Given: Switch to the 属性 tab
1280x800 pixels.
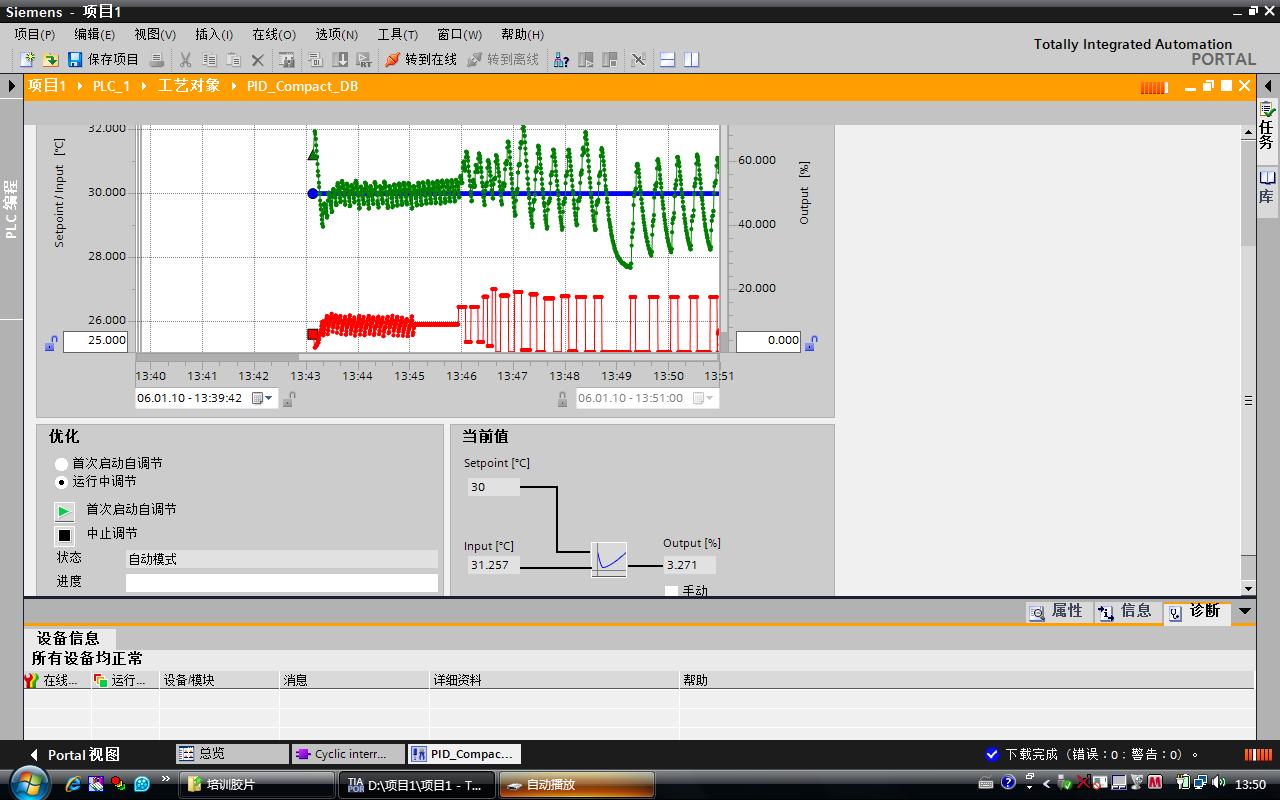Looking at the screenshot, I should tap(1057, 611).
